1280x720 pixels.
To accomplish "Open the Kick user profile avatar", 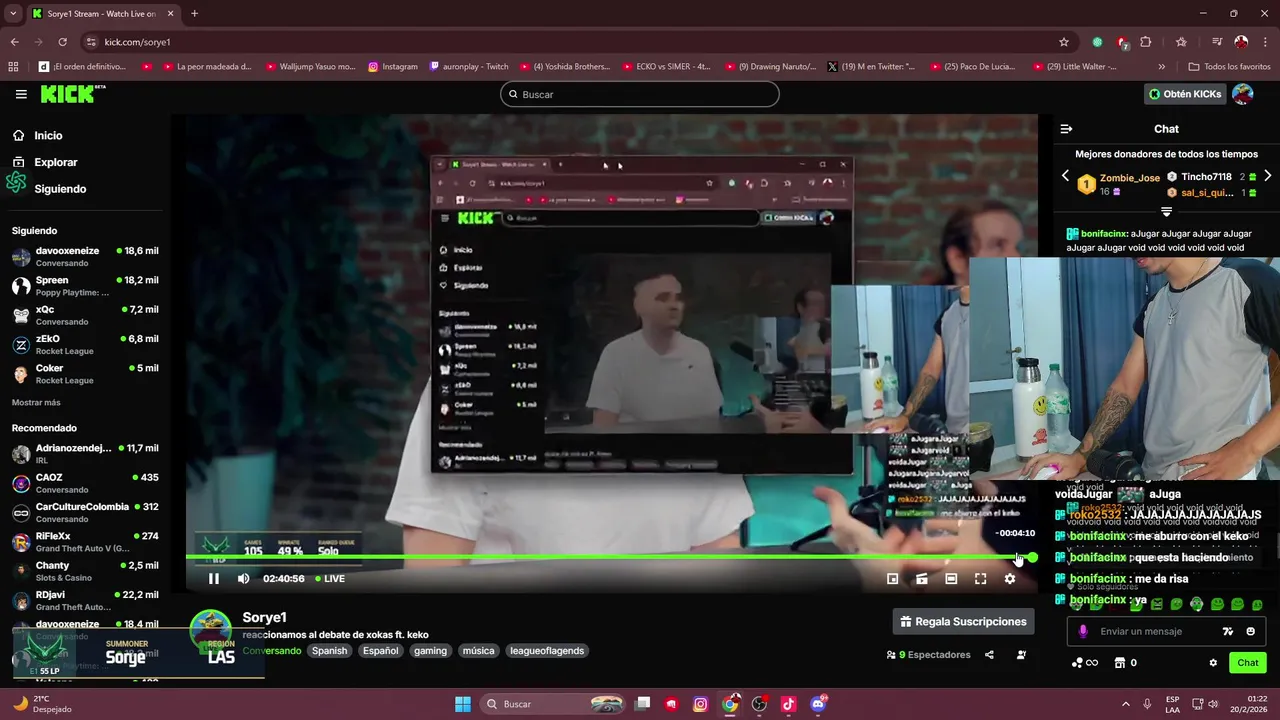I will coord(1242,94).
